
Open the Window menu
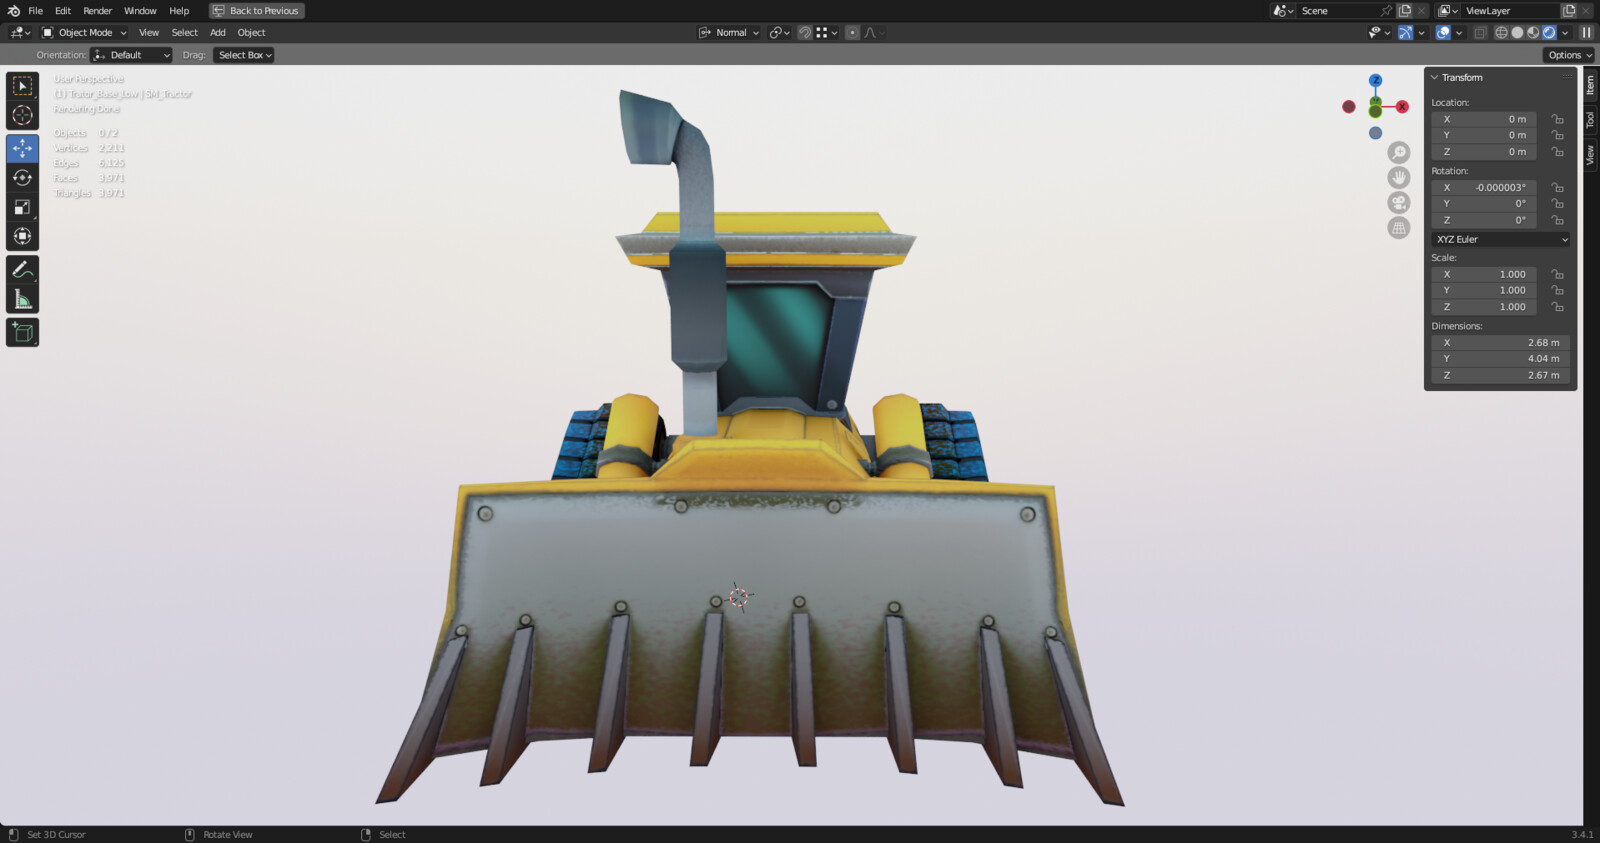coord(140,11)
